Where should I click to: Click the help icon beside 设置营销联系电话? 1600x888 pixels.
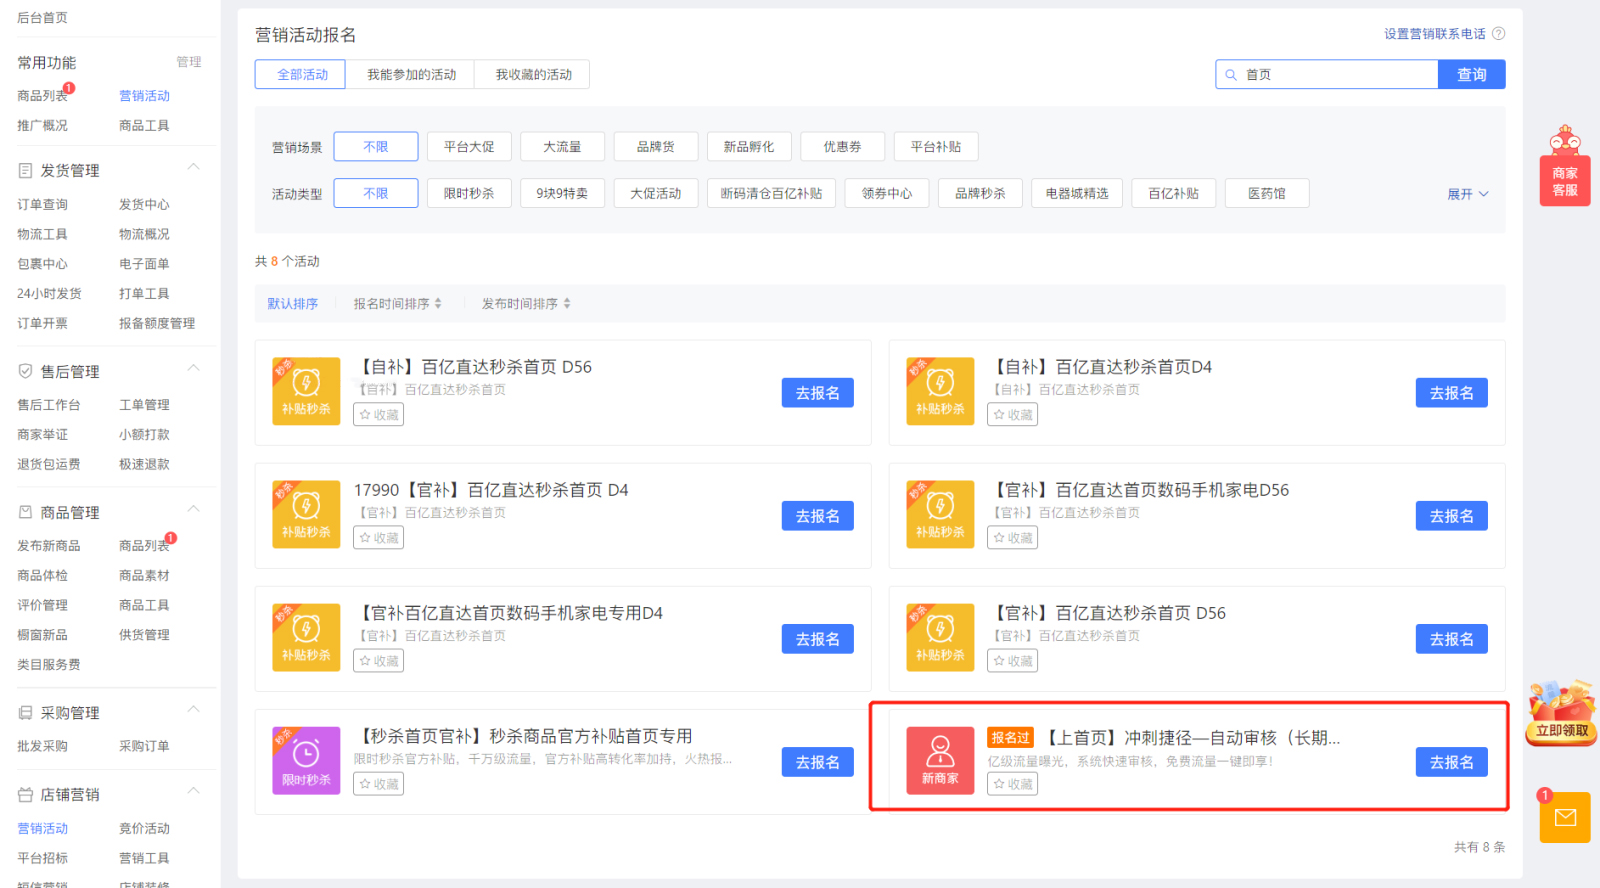pyautogui.click(x=1498, y=34)
